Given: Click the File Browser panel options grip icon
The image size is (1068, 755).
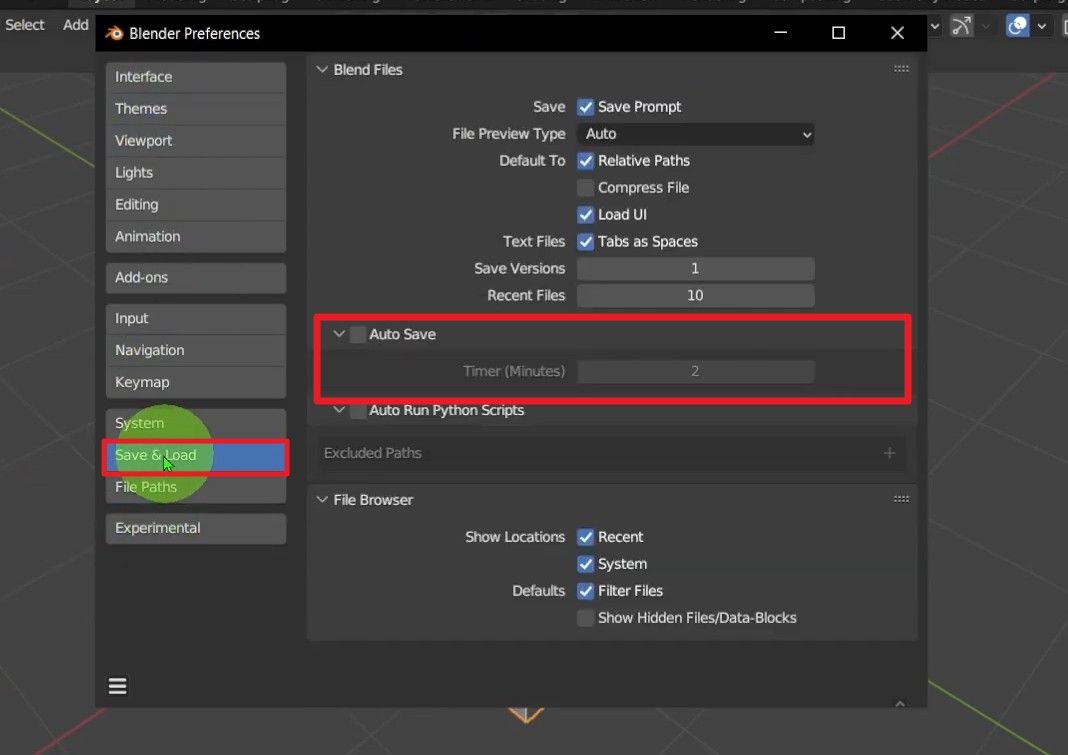Looking at the screenshot, I should (901, 498).
